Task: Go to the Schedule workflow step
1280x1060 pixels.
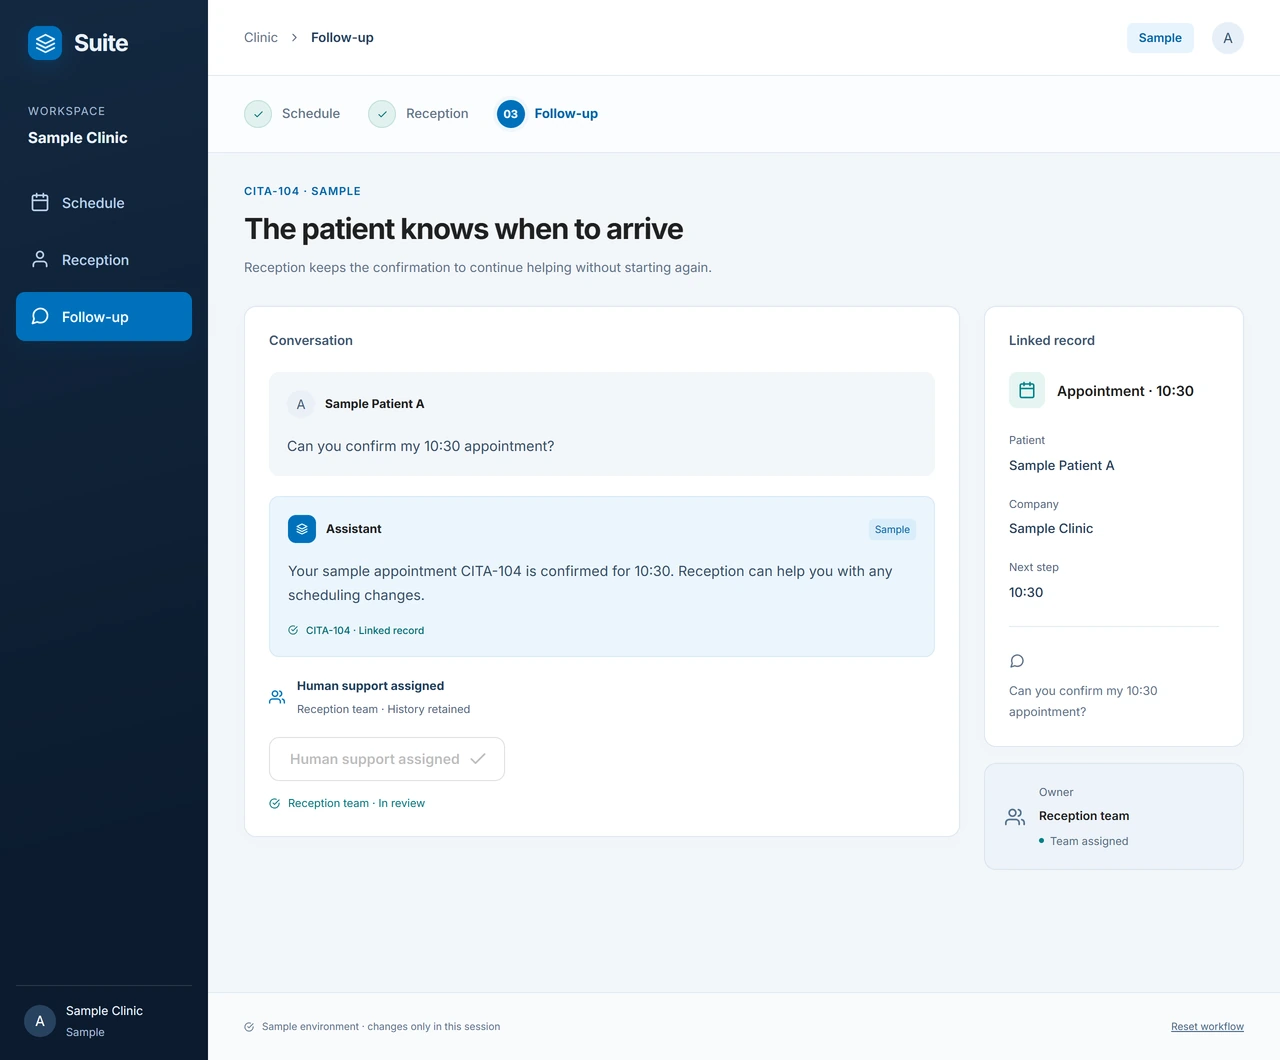Action: point(292,114)
